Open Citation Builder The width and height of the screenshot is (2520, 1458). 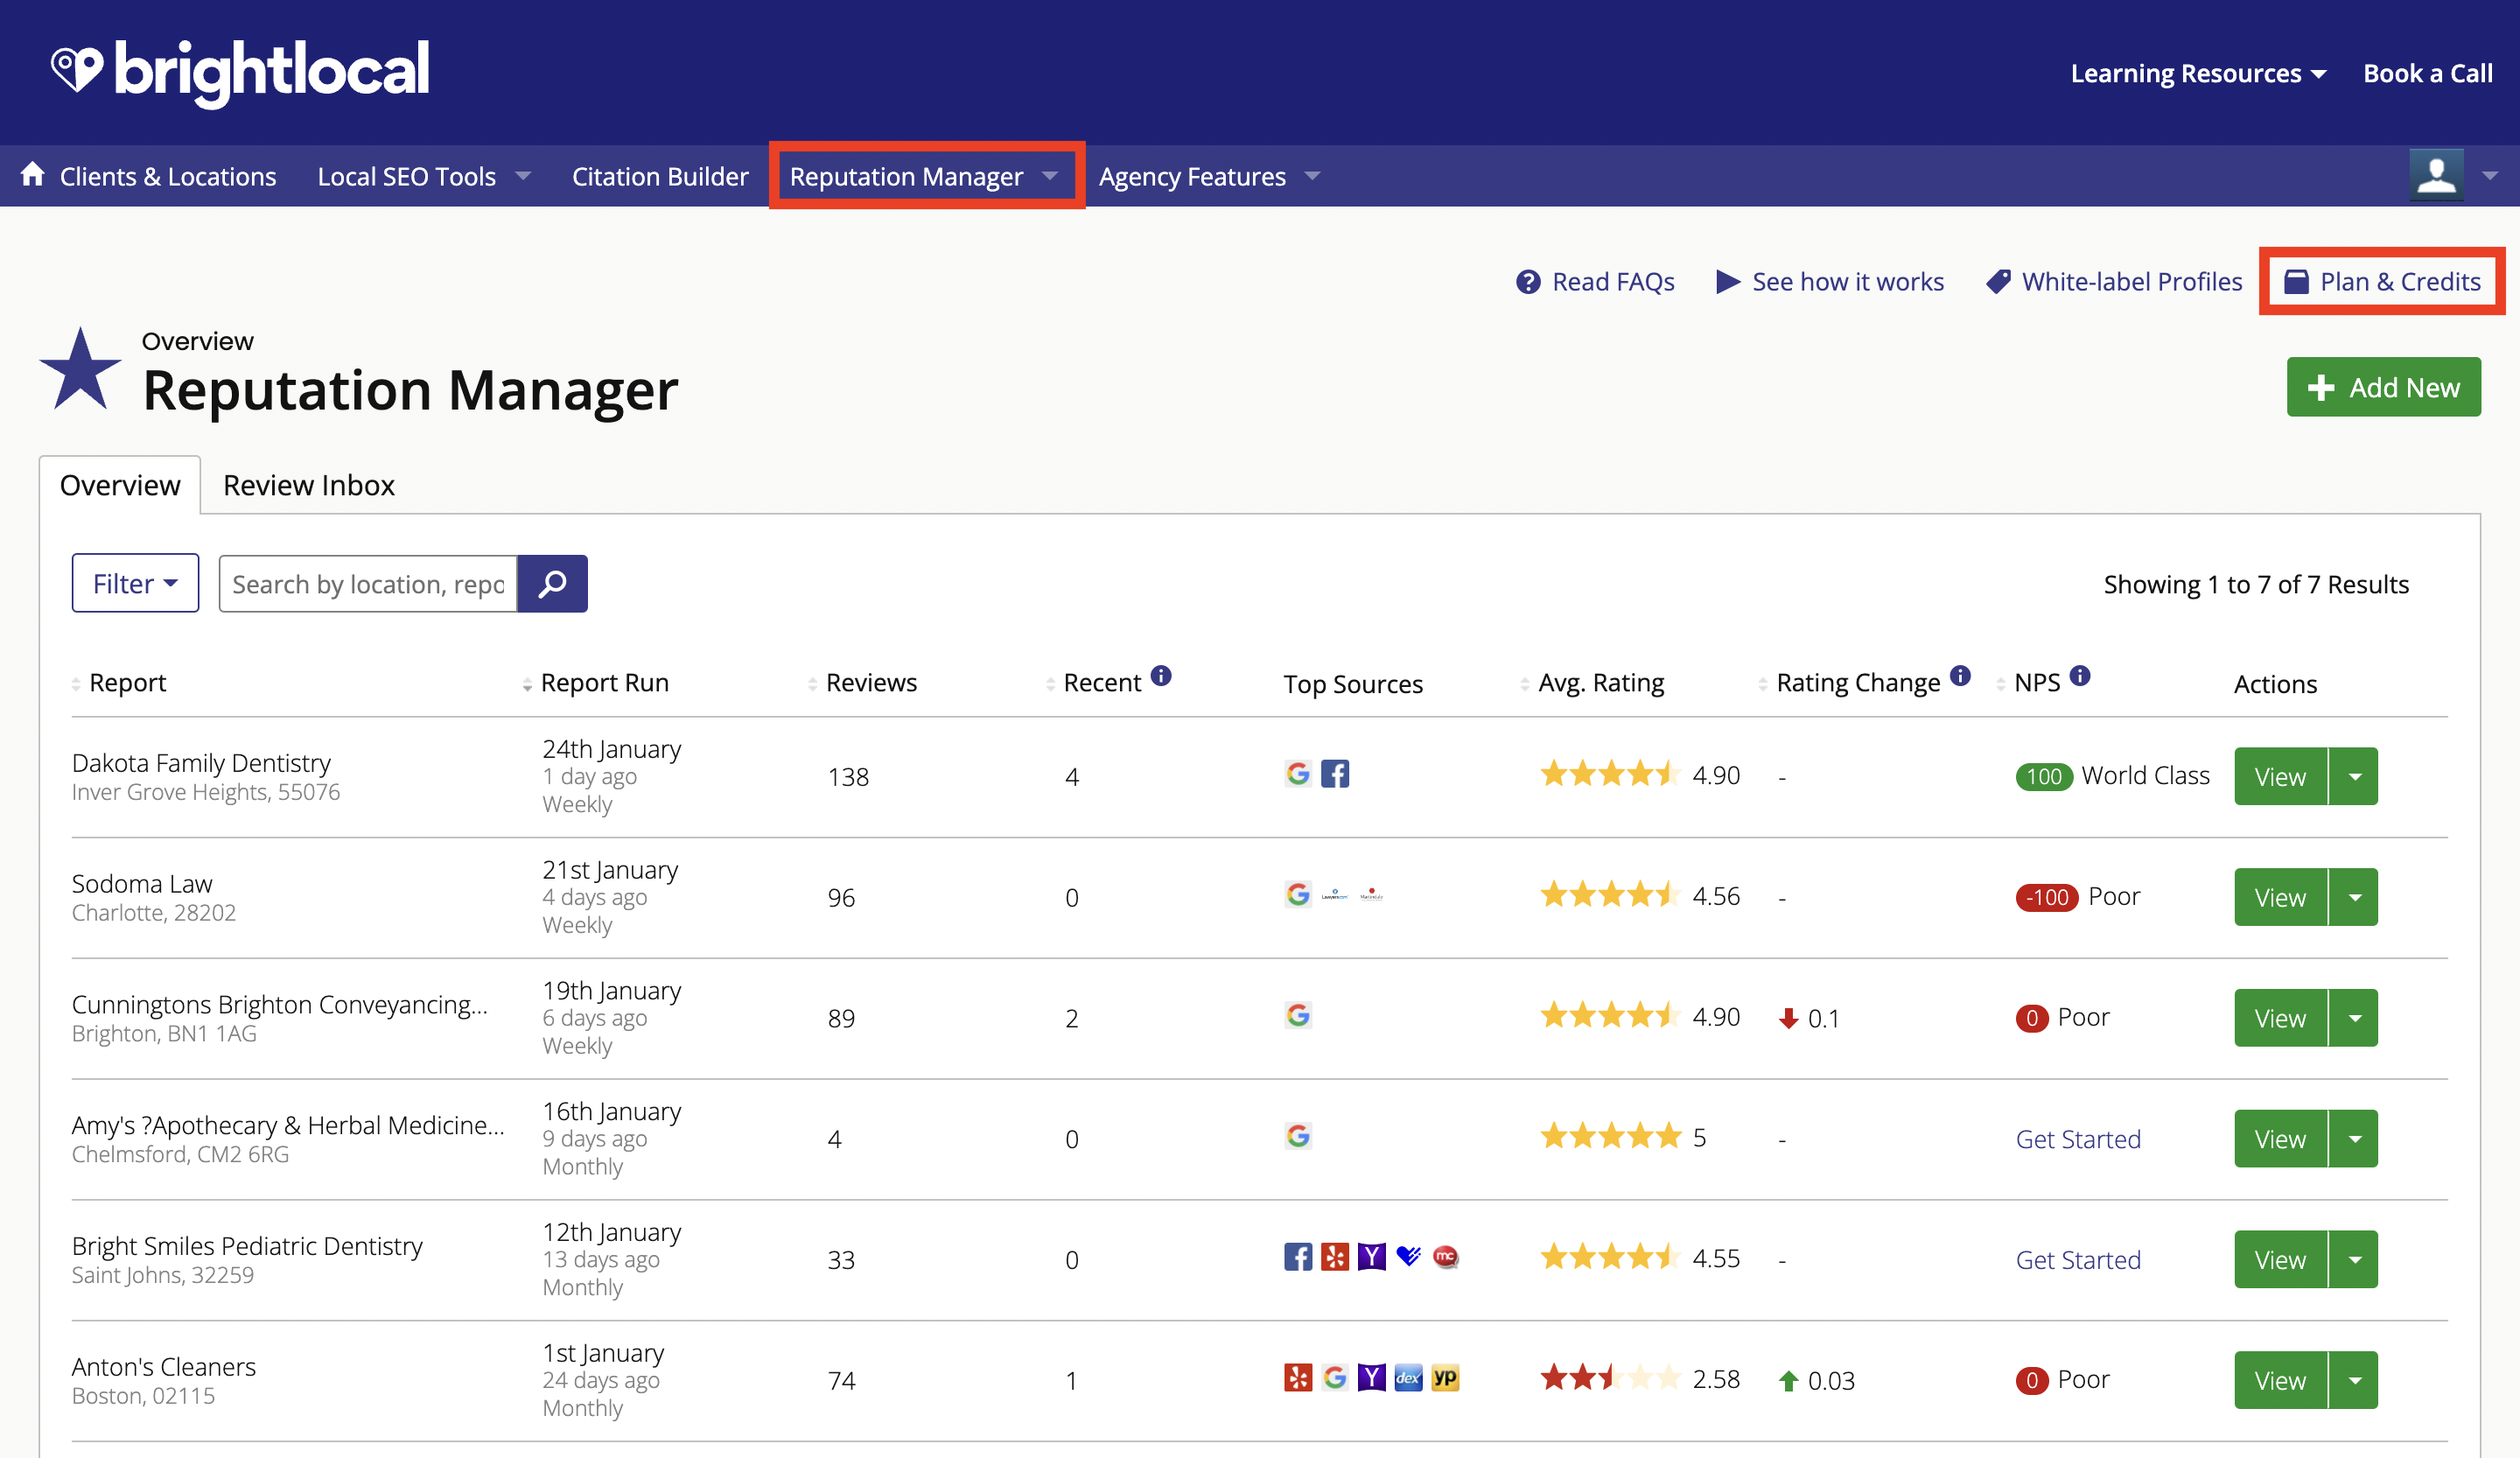click(660, 176)
